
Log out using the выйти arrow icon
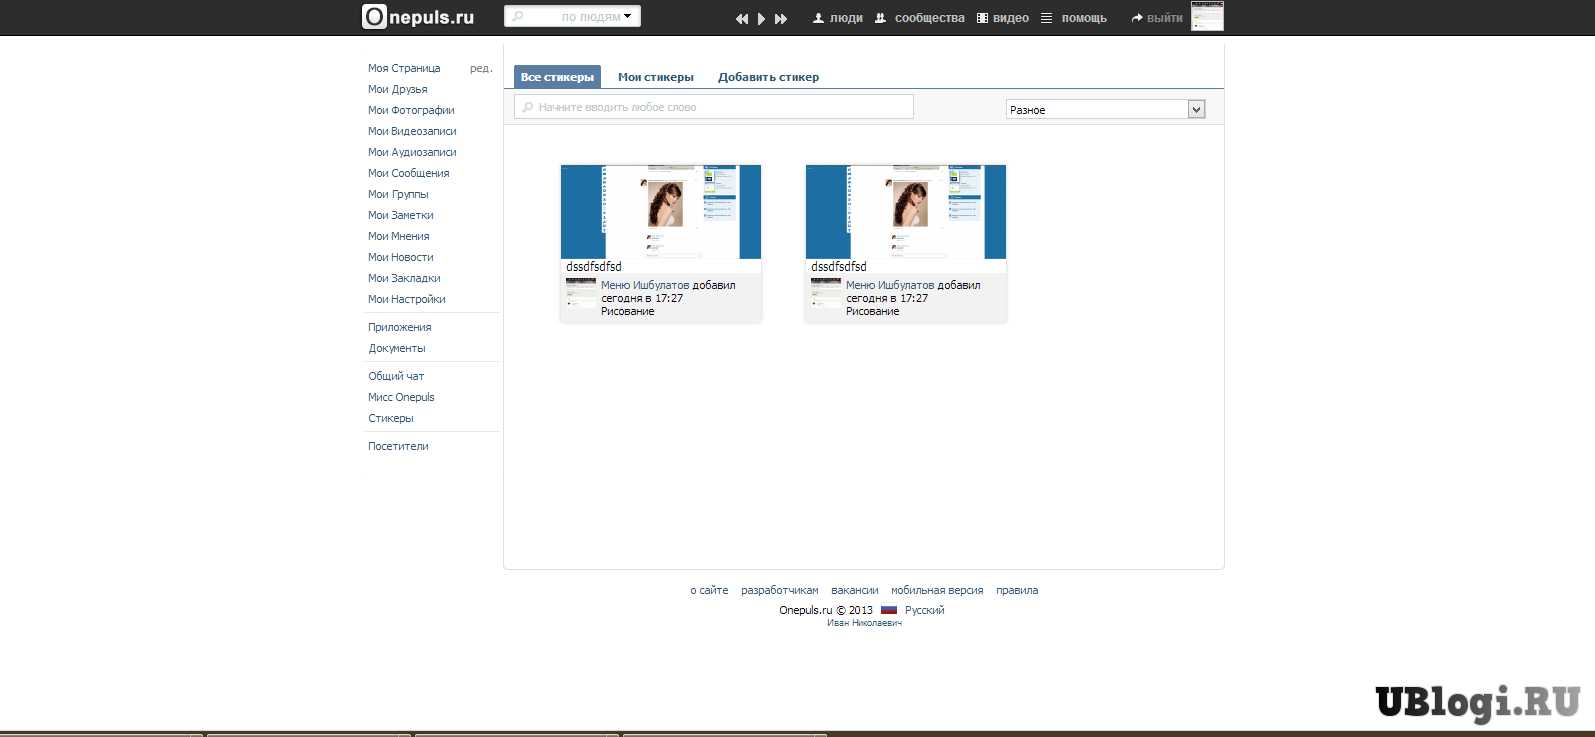[x=1137, y=18]
